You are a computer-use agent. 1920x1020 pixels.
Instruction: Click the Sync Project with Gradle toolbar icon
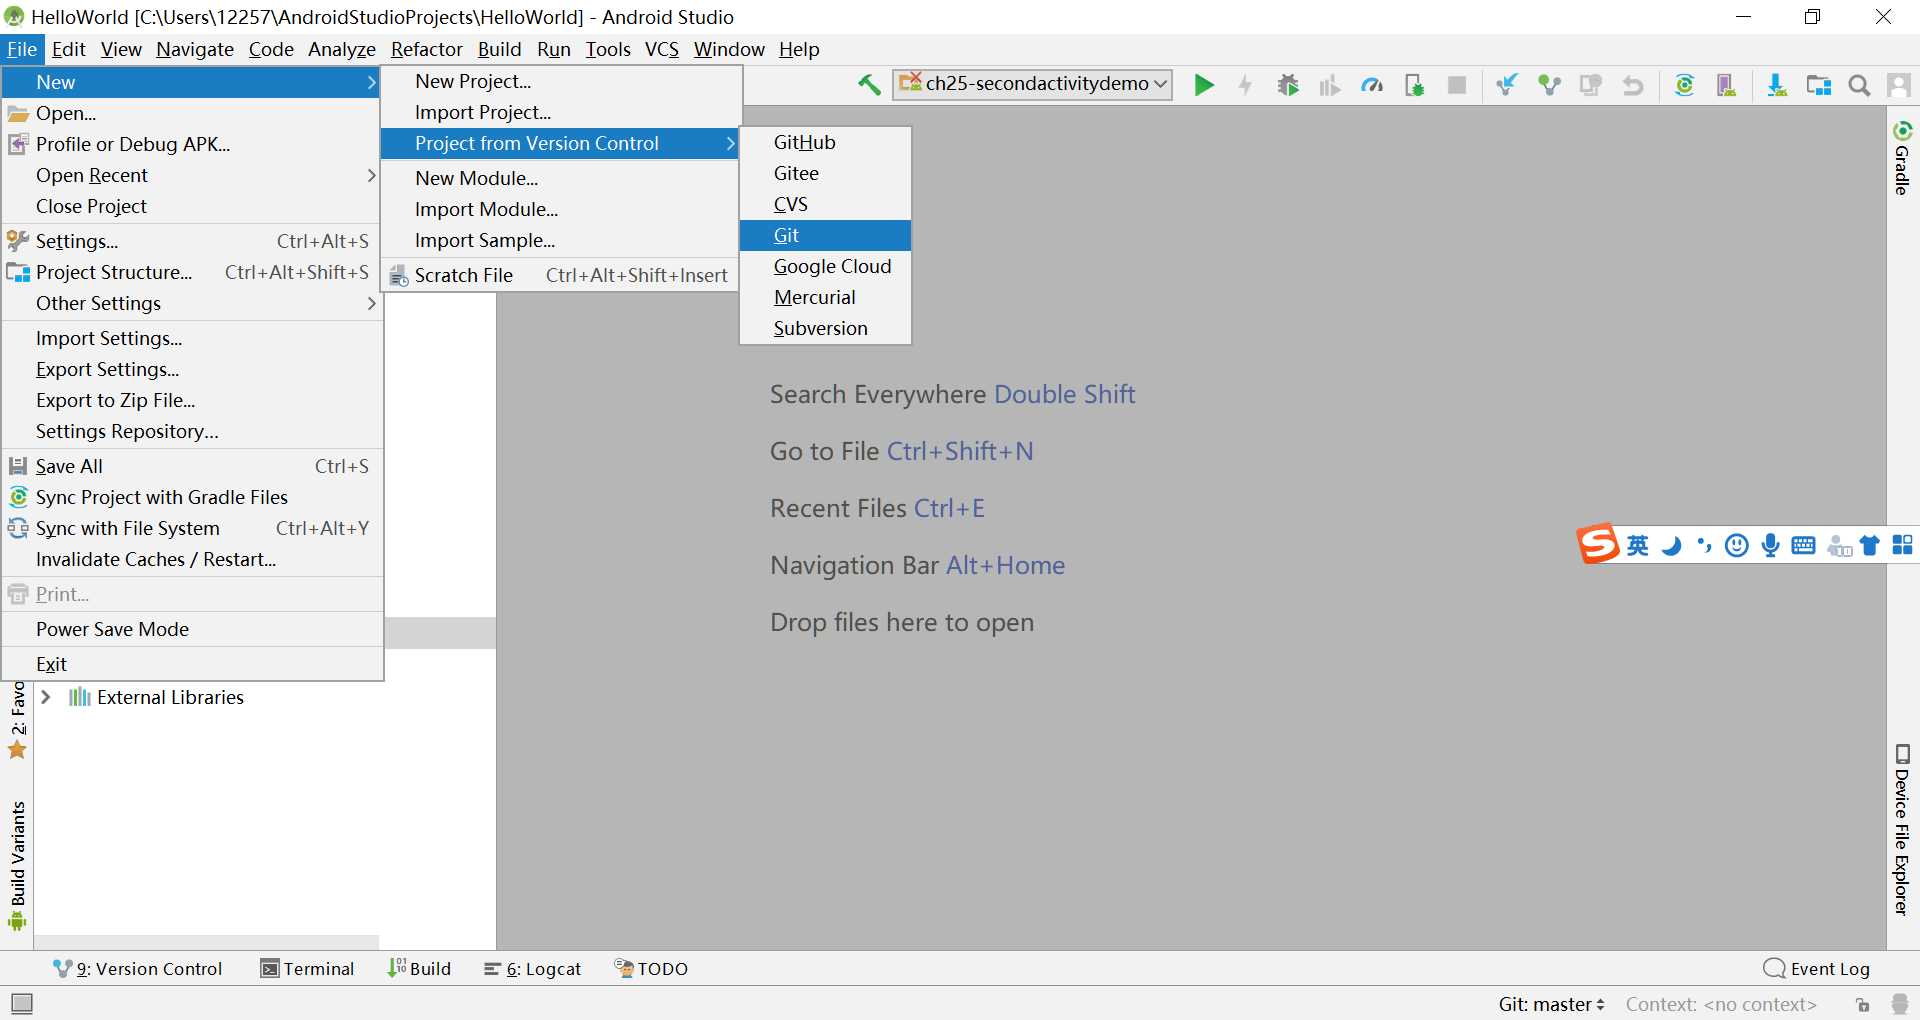(x=1684, y=85)
